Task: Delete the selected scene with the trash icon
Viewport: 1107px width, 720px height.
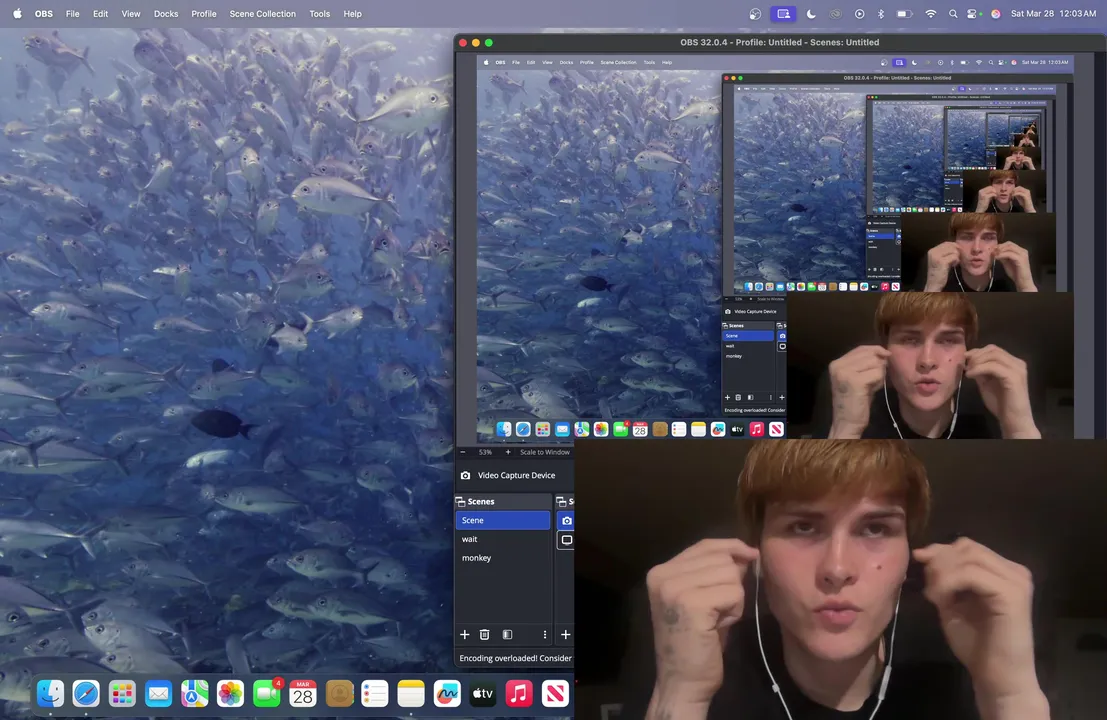Action: 484,635
